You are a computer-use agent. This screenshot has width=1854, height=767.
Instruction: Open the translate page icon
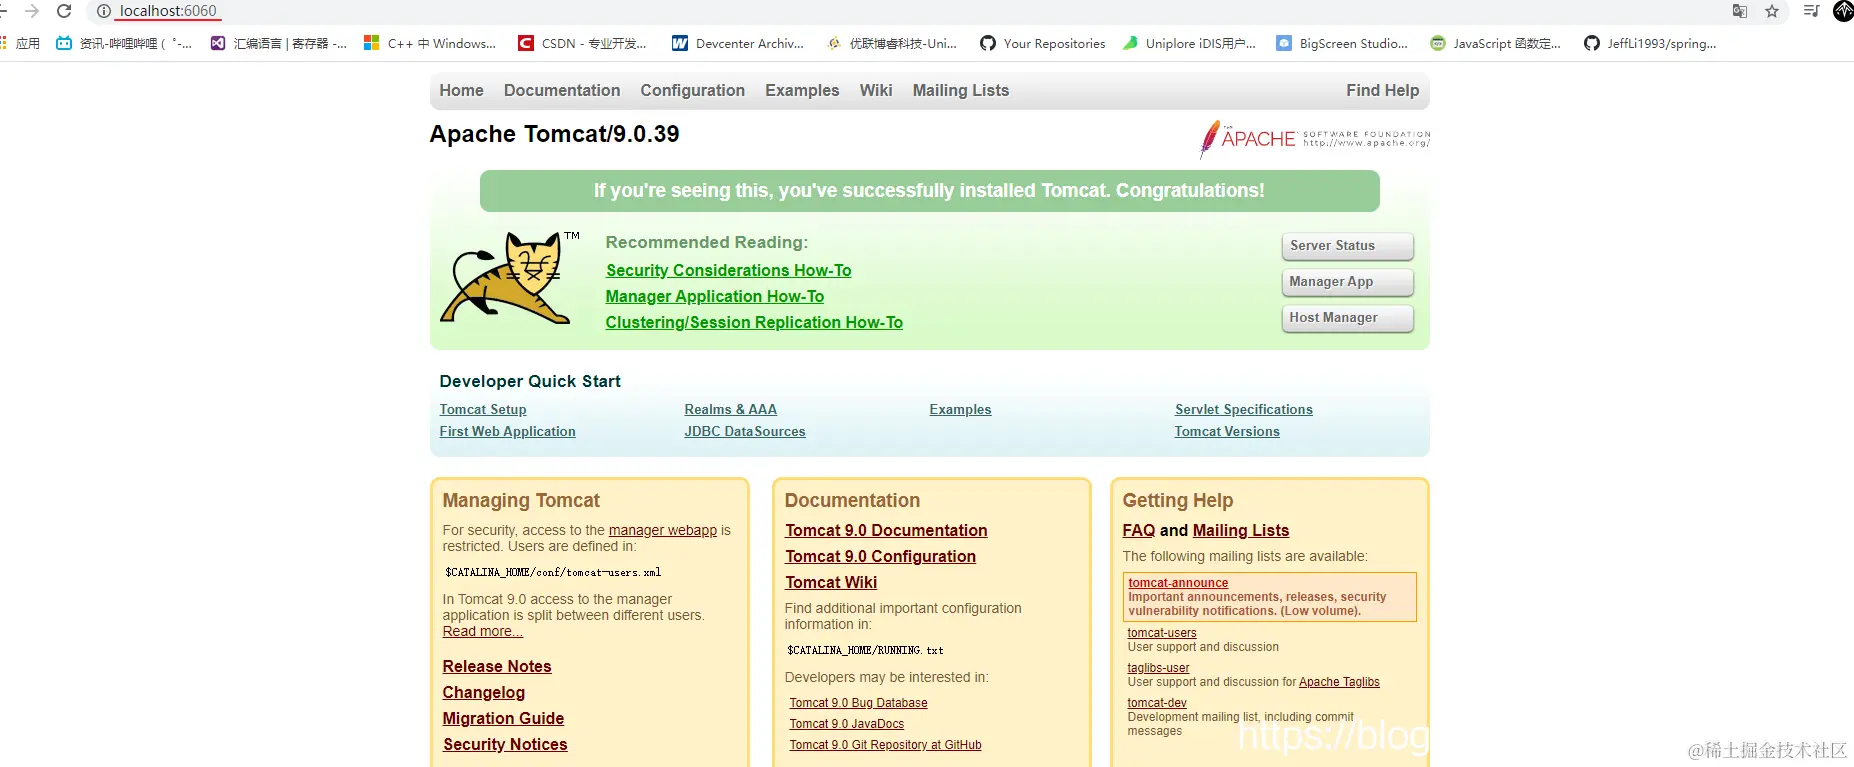[x=1740, y=11]
